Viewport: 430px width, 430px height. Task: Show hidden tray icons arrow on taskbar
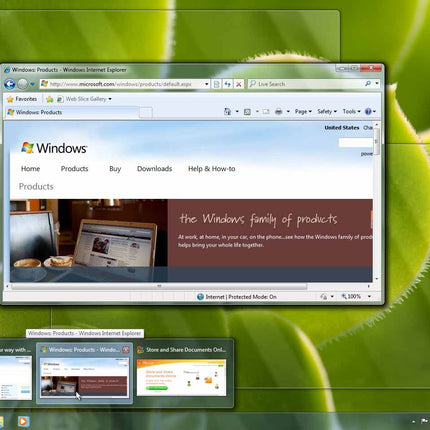413,422
